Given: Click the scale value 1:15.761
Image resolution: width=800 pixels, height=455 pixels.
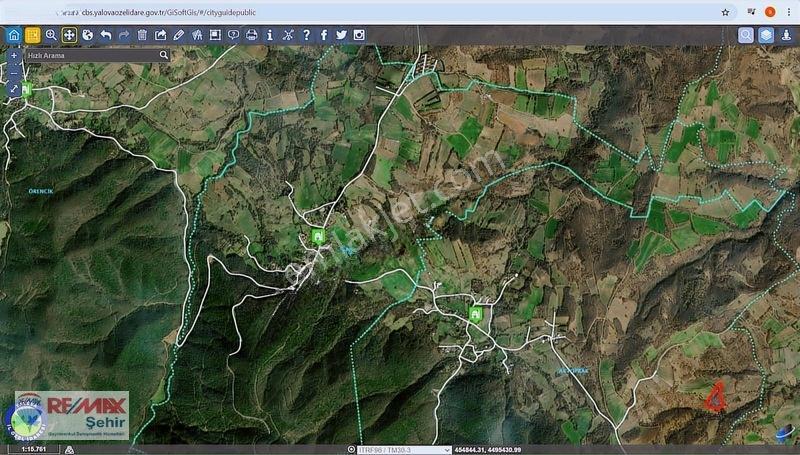Looking at the screenshot, I should click(34, 450).
